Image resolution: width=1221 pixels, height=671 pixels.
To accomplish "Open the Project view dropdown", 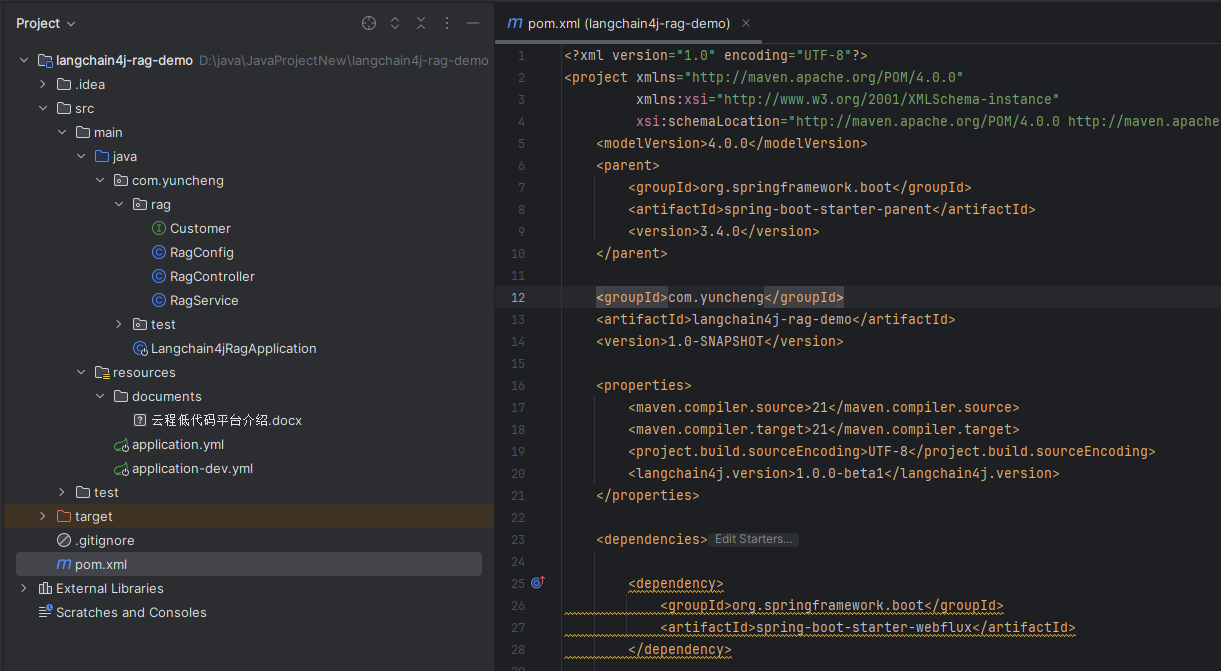I will click(46, 23).
